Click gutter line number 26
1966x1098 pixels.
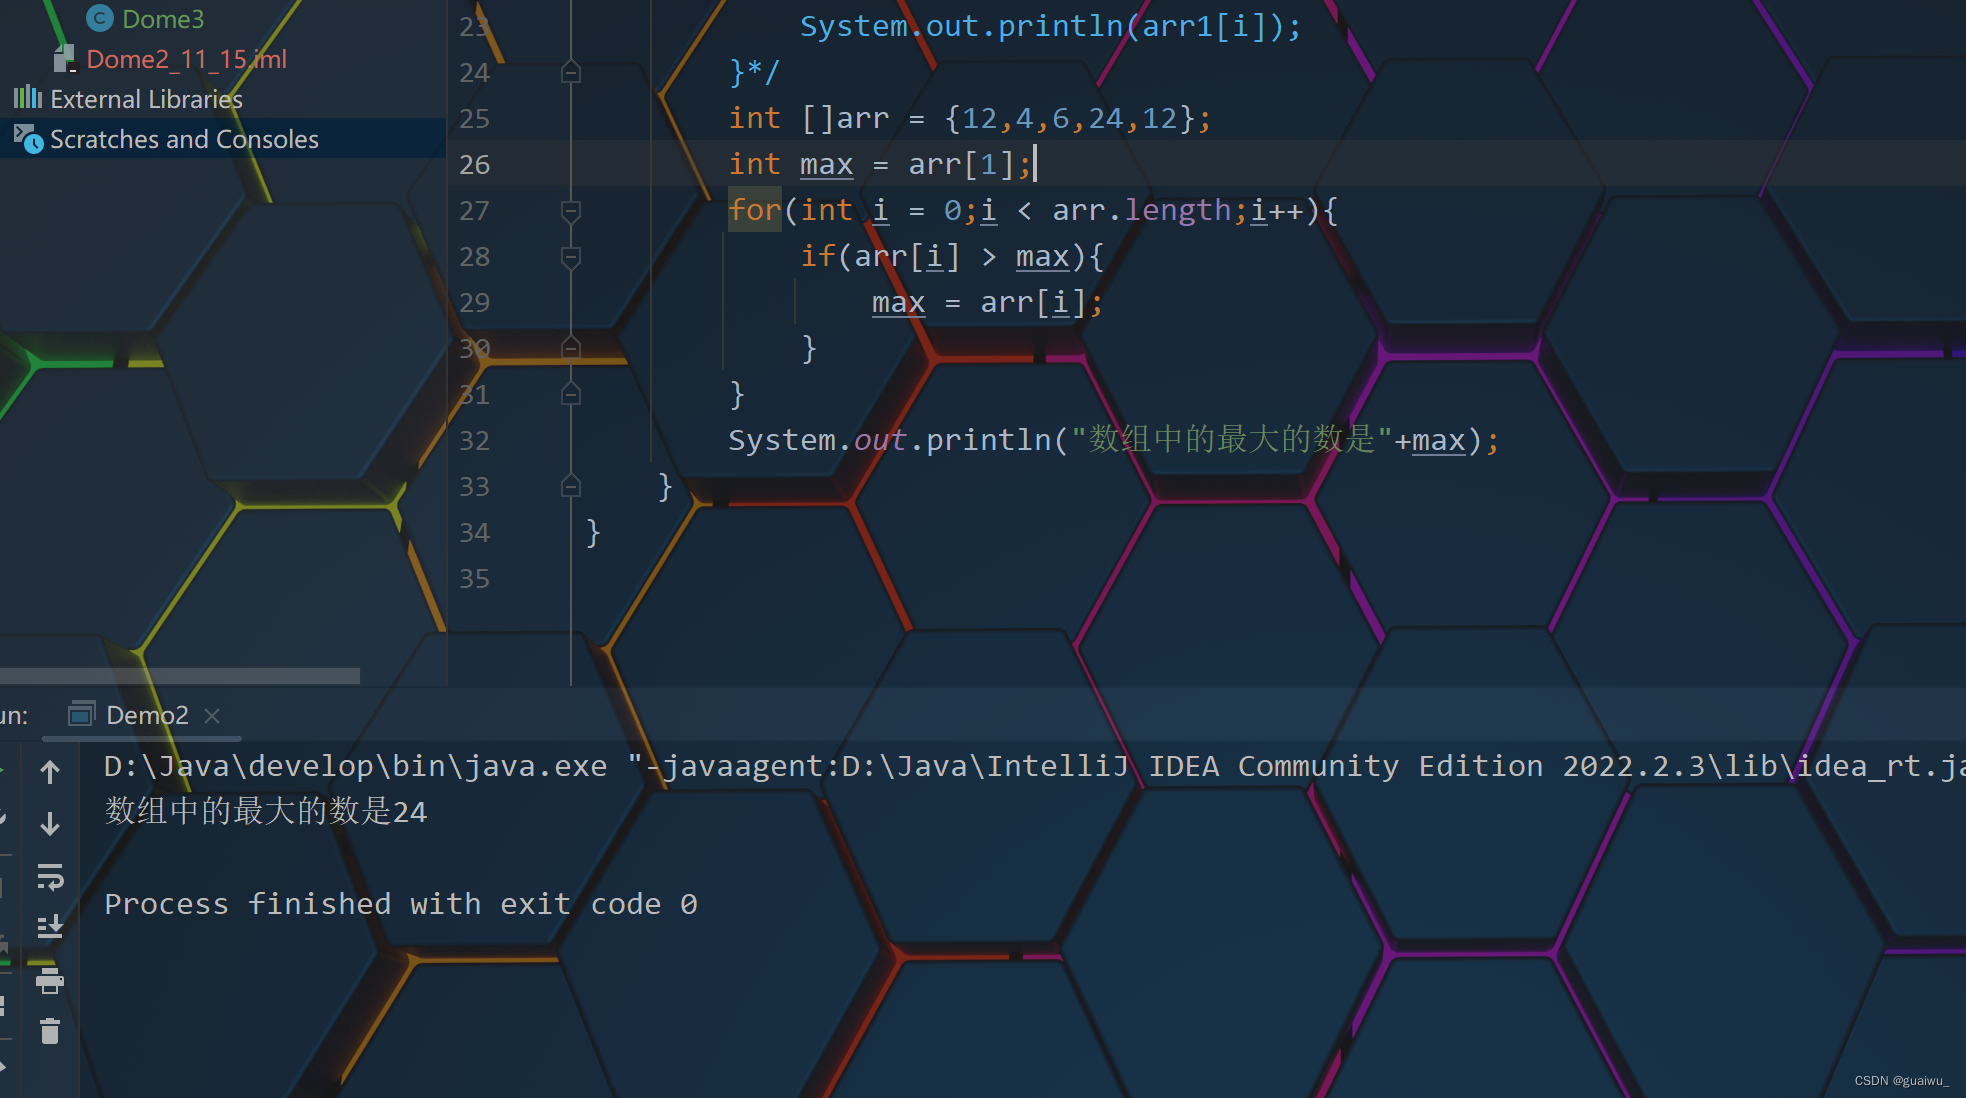pyautogui.click(x=474, y=165)
